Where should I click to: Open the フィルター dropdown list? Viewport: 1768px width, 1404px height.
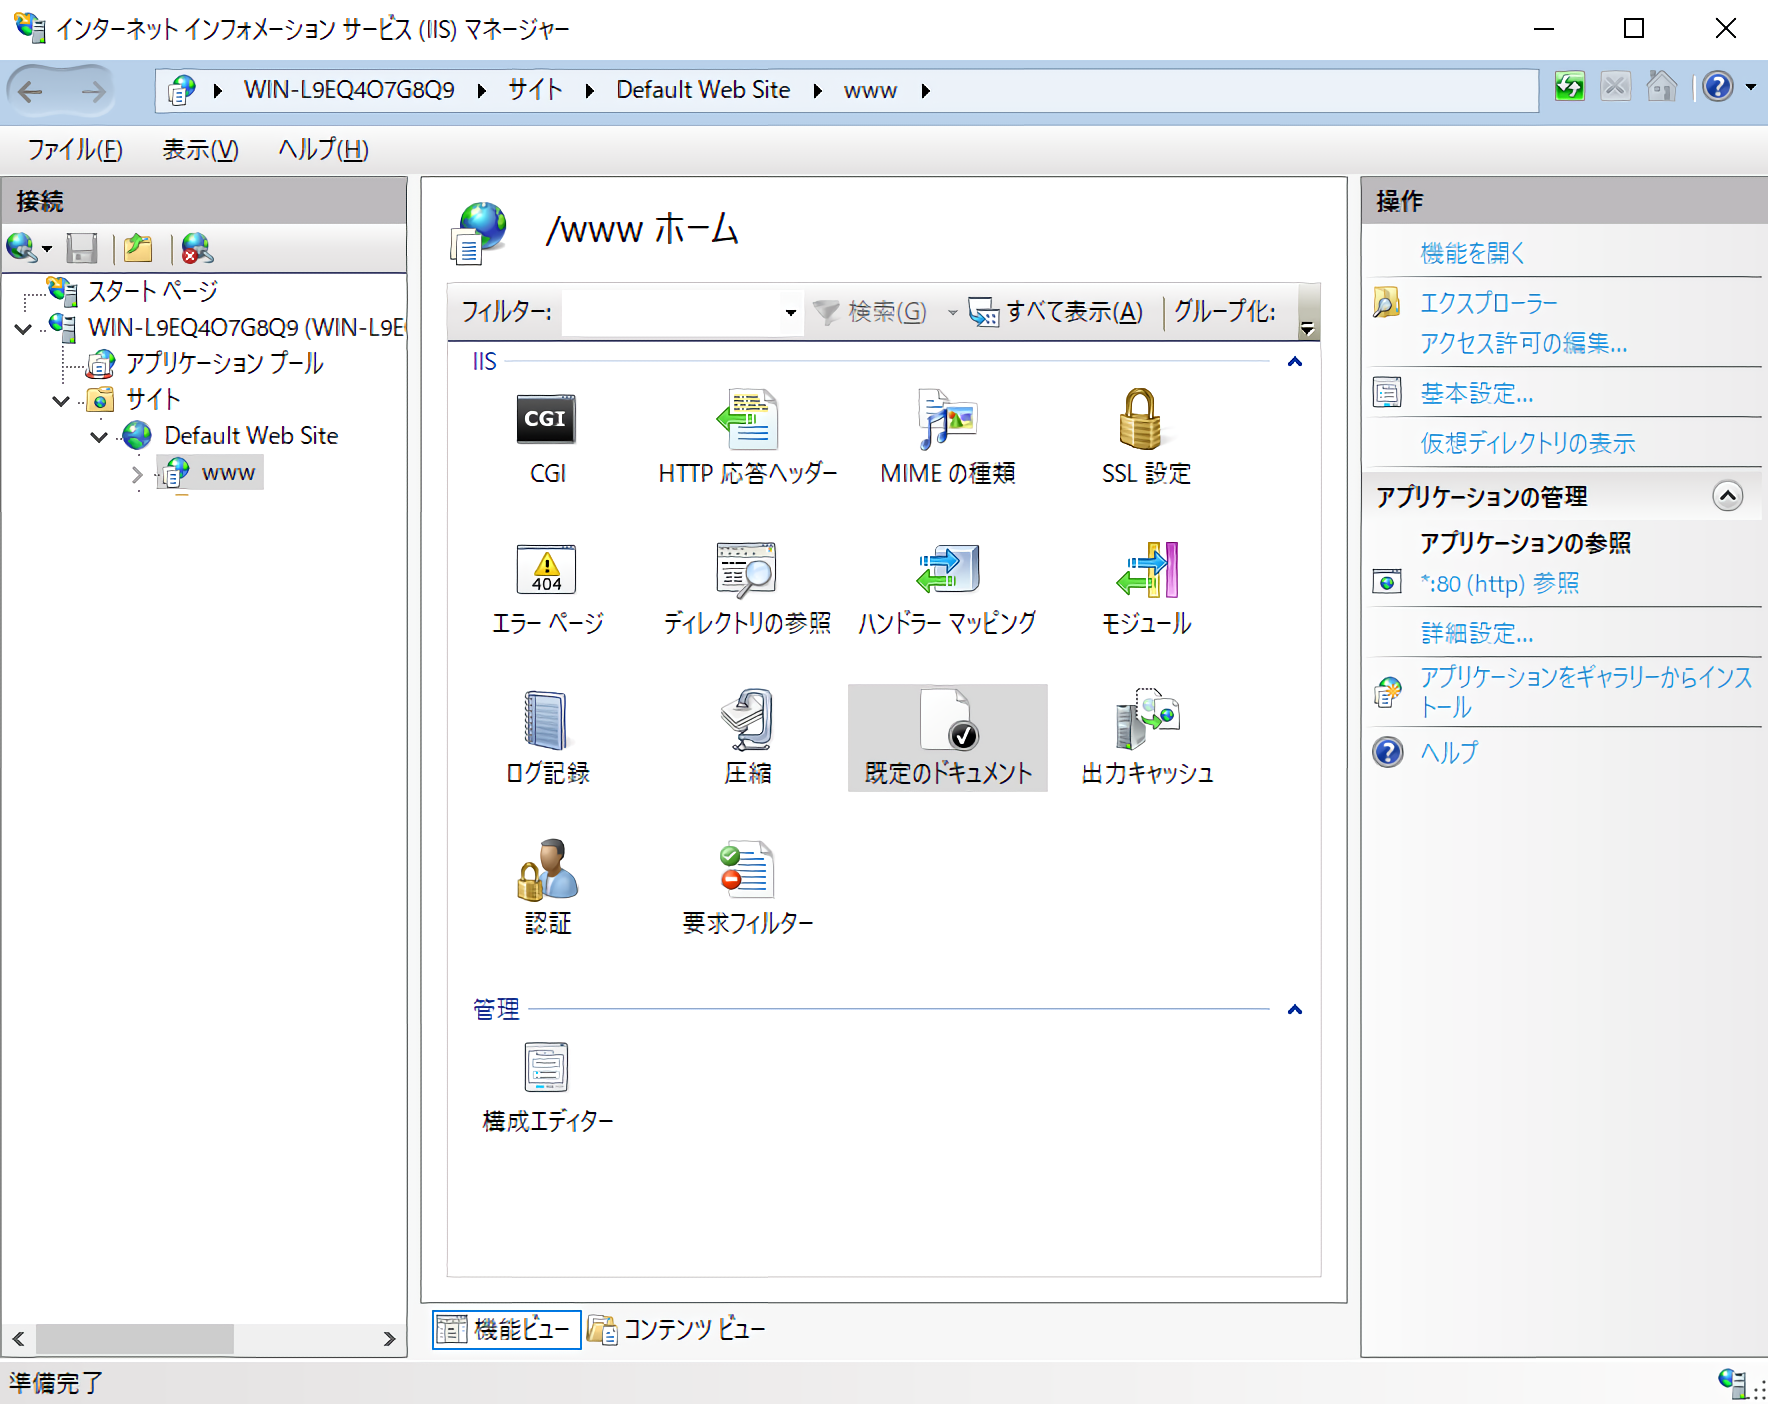[790, 313]
